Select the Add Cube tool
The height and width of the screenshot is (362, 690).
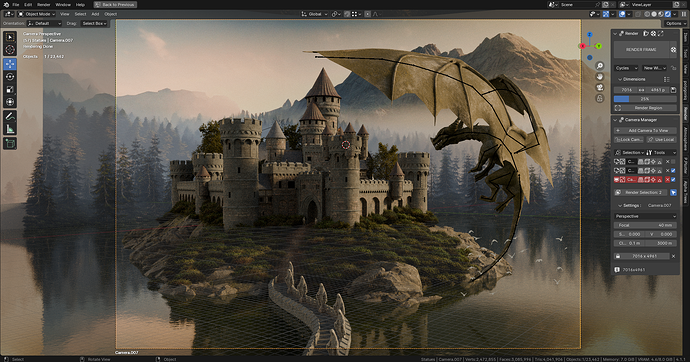tap(10, 143)
